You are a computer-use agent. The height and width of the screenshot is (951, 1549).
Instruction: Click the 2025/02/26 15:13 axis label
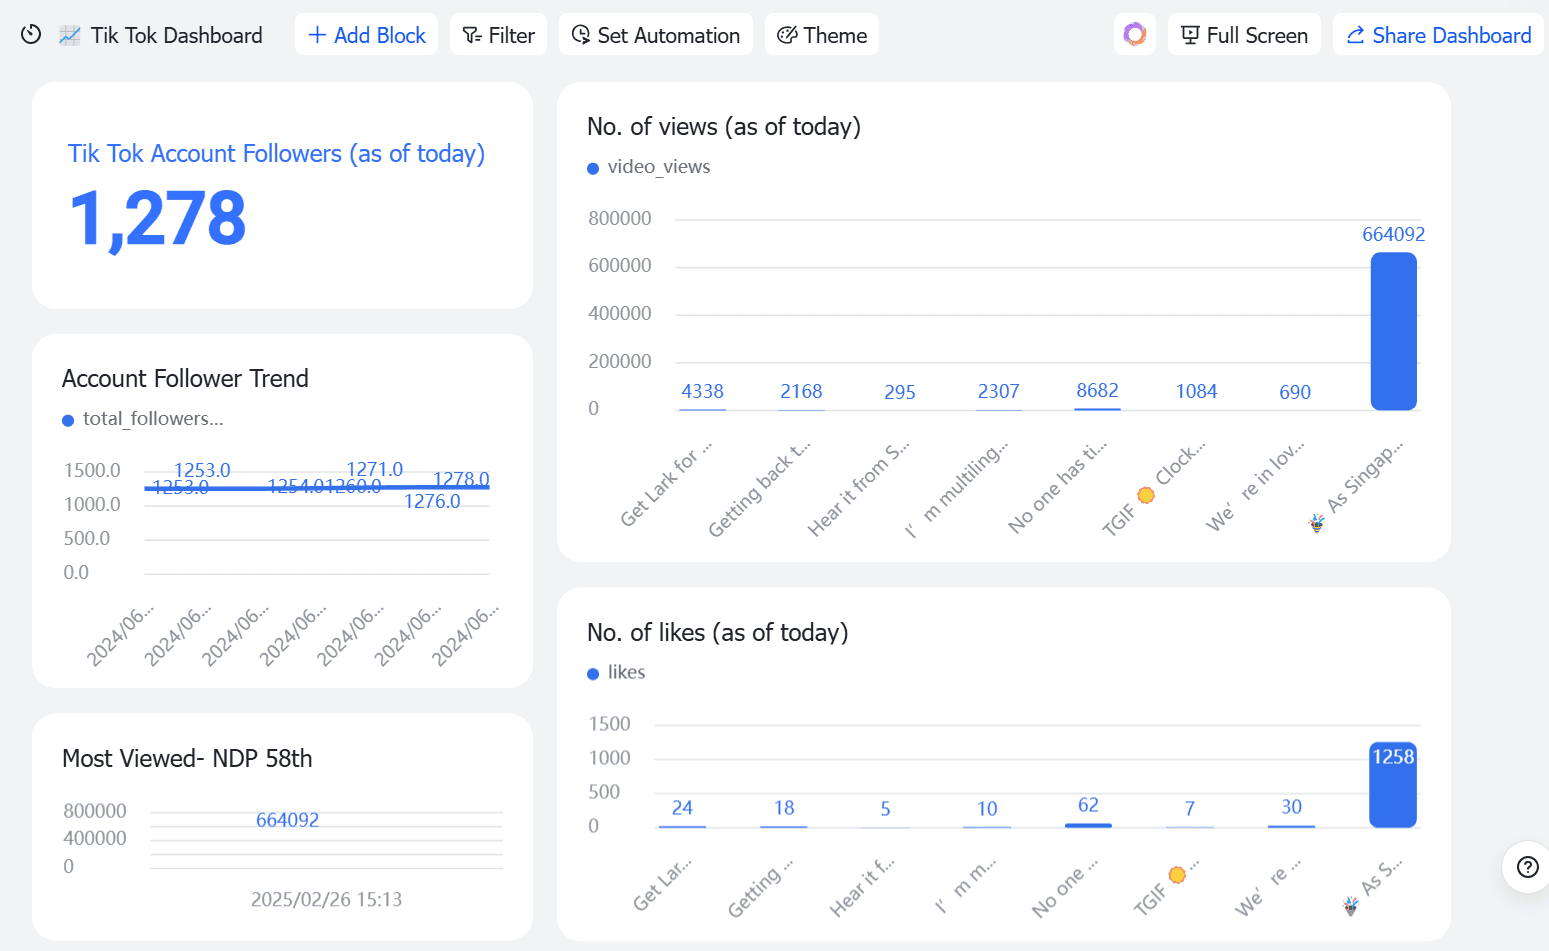(326, 899)
